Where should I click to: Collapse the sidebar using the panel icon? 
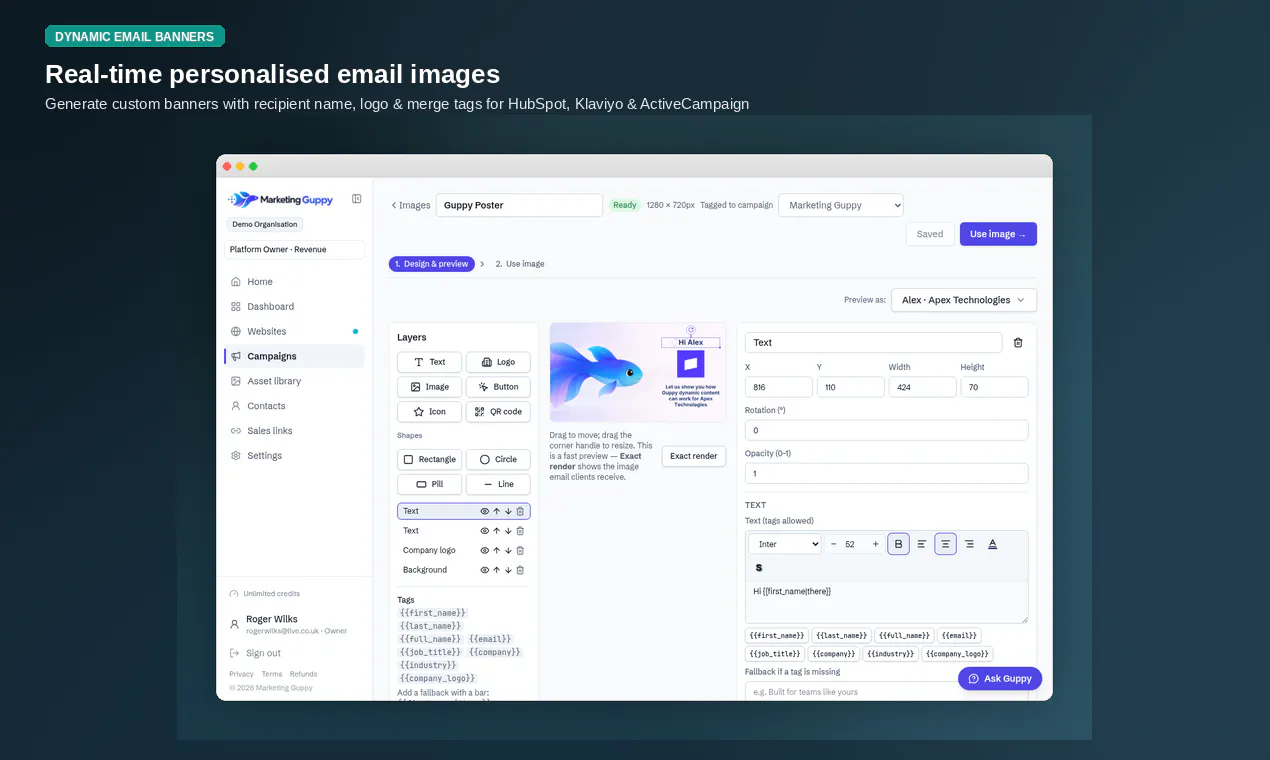[356, 199]
